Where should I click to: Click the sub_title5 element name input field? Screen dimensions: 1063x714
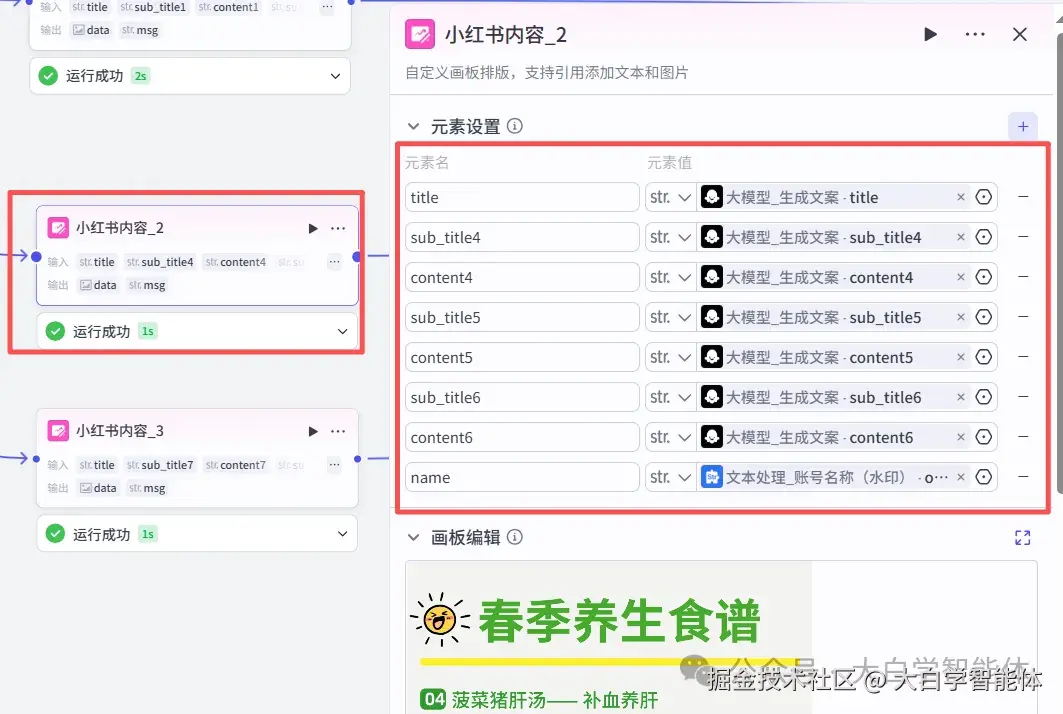(x=521, y=317)
